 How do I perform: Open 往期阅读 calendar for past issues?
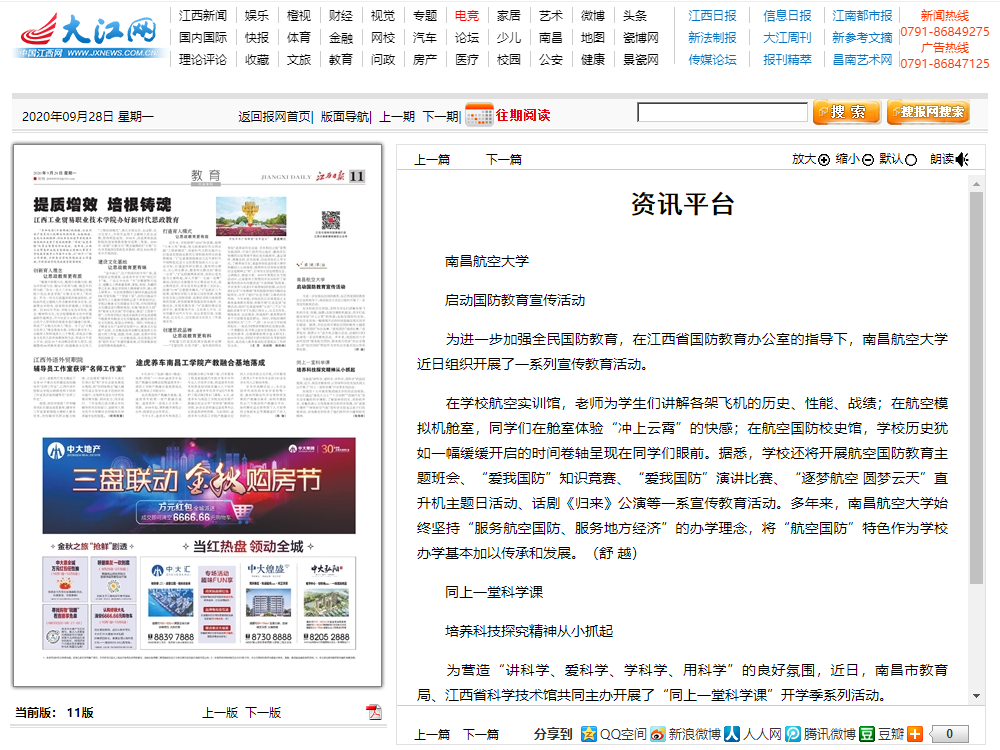tap(508, 115)
